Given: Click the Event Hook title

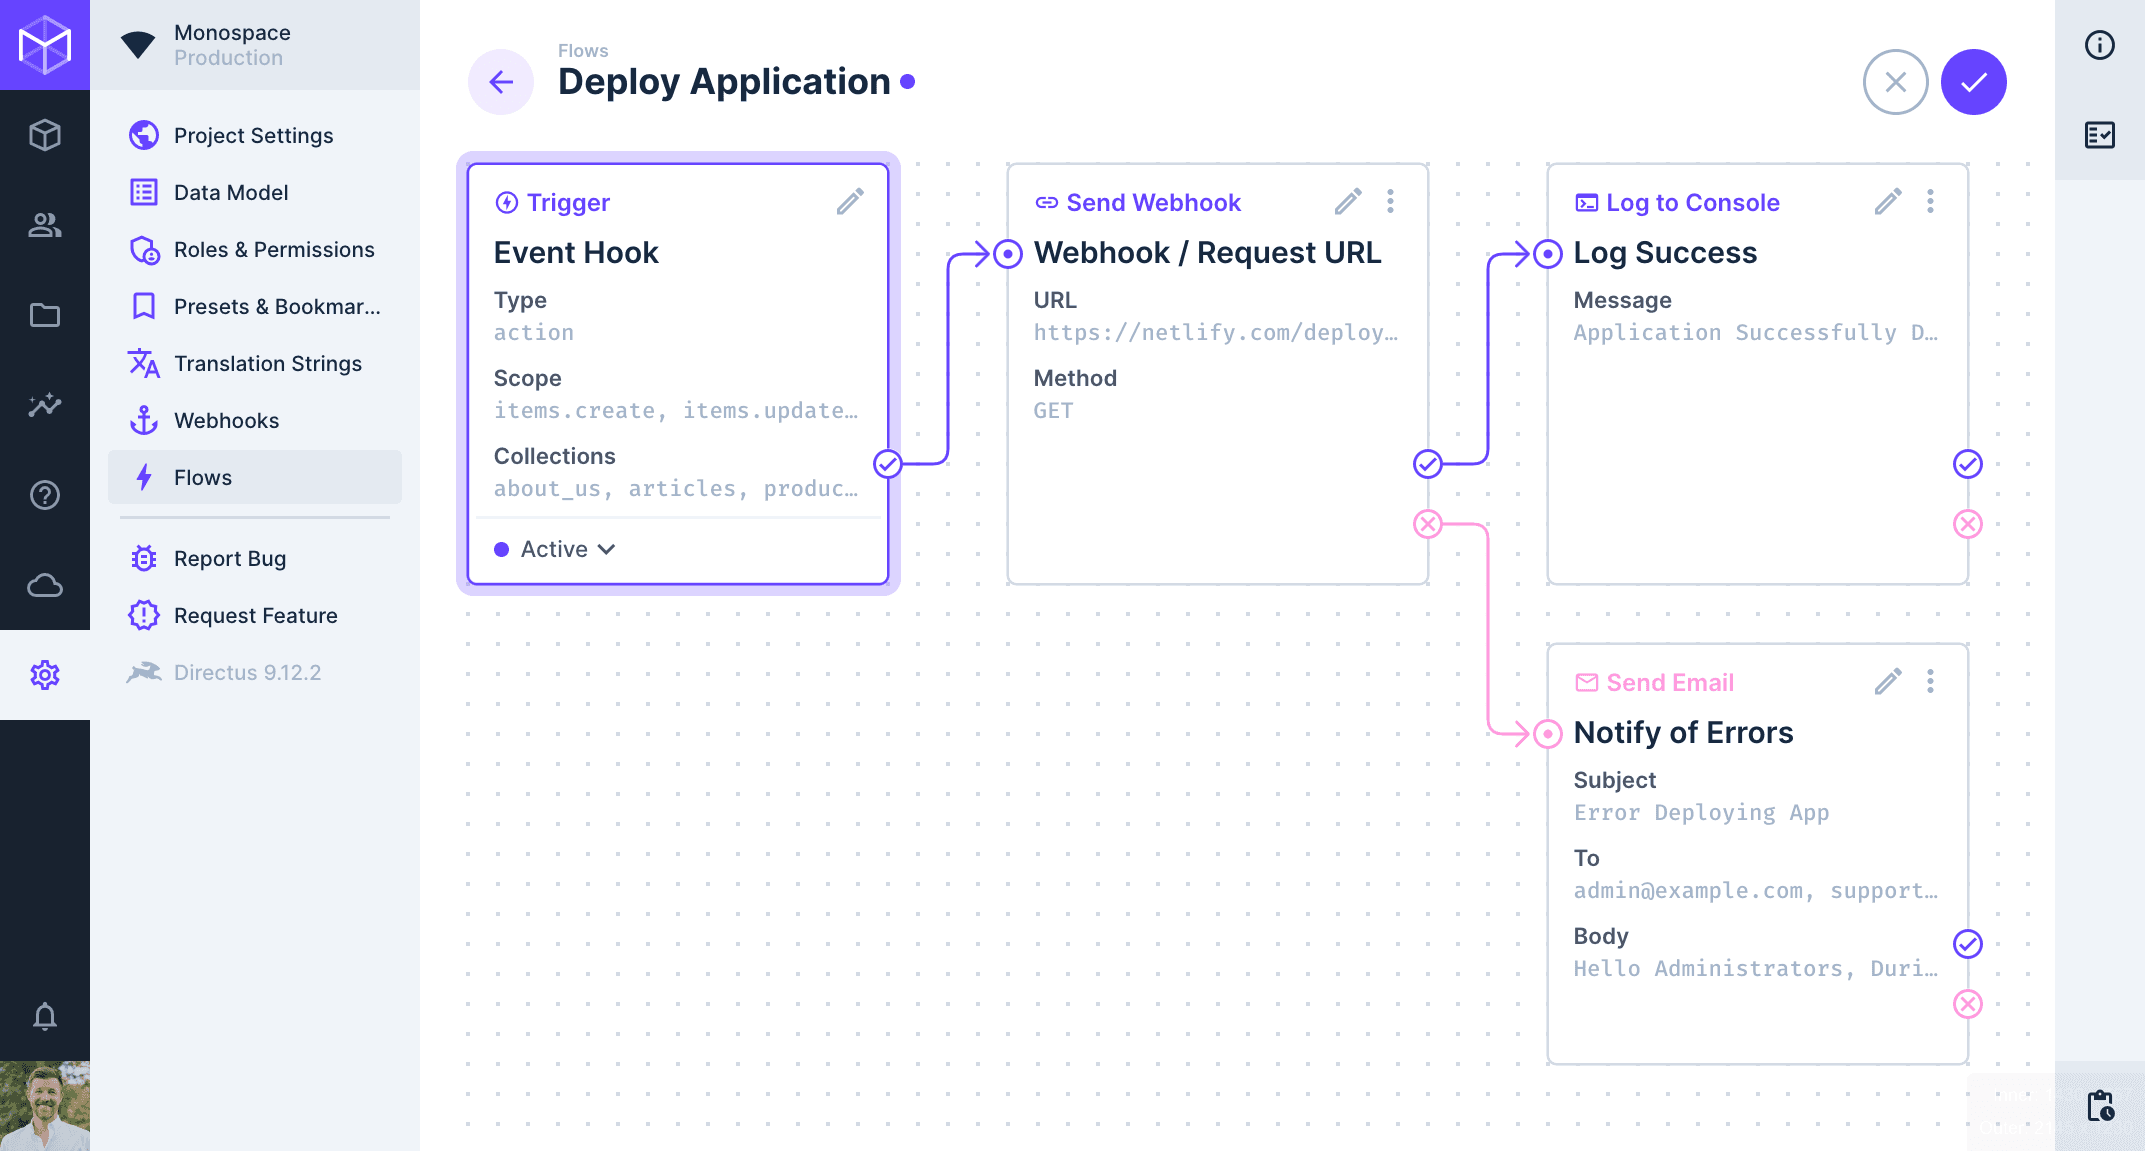Looking at the screenshot, I should 576,252.
